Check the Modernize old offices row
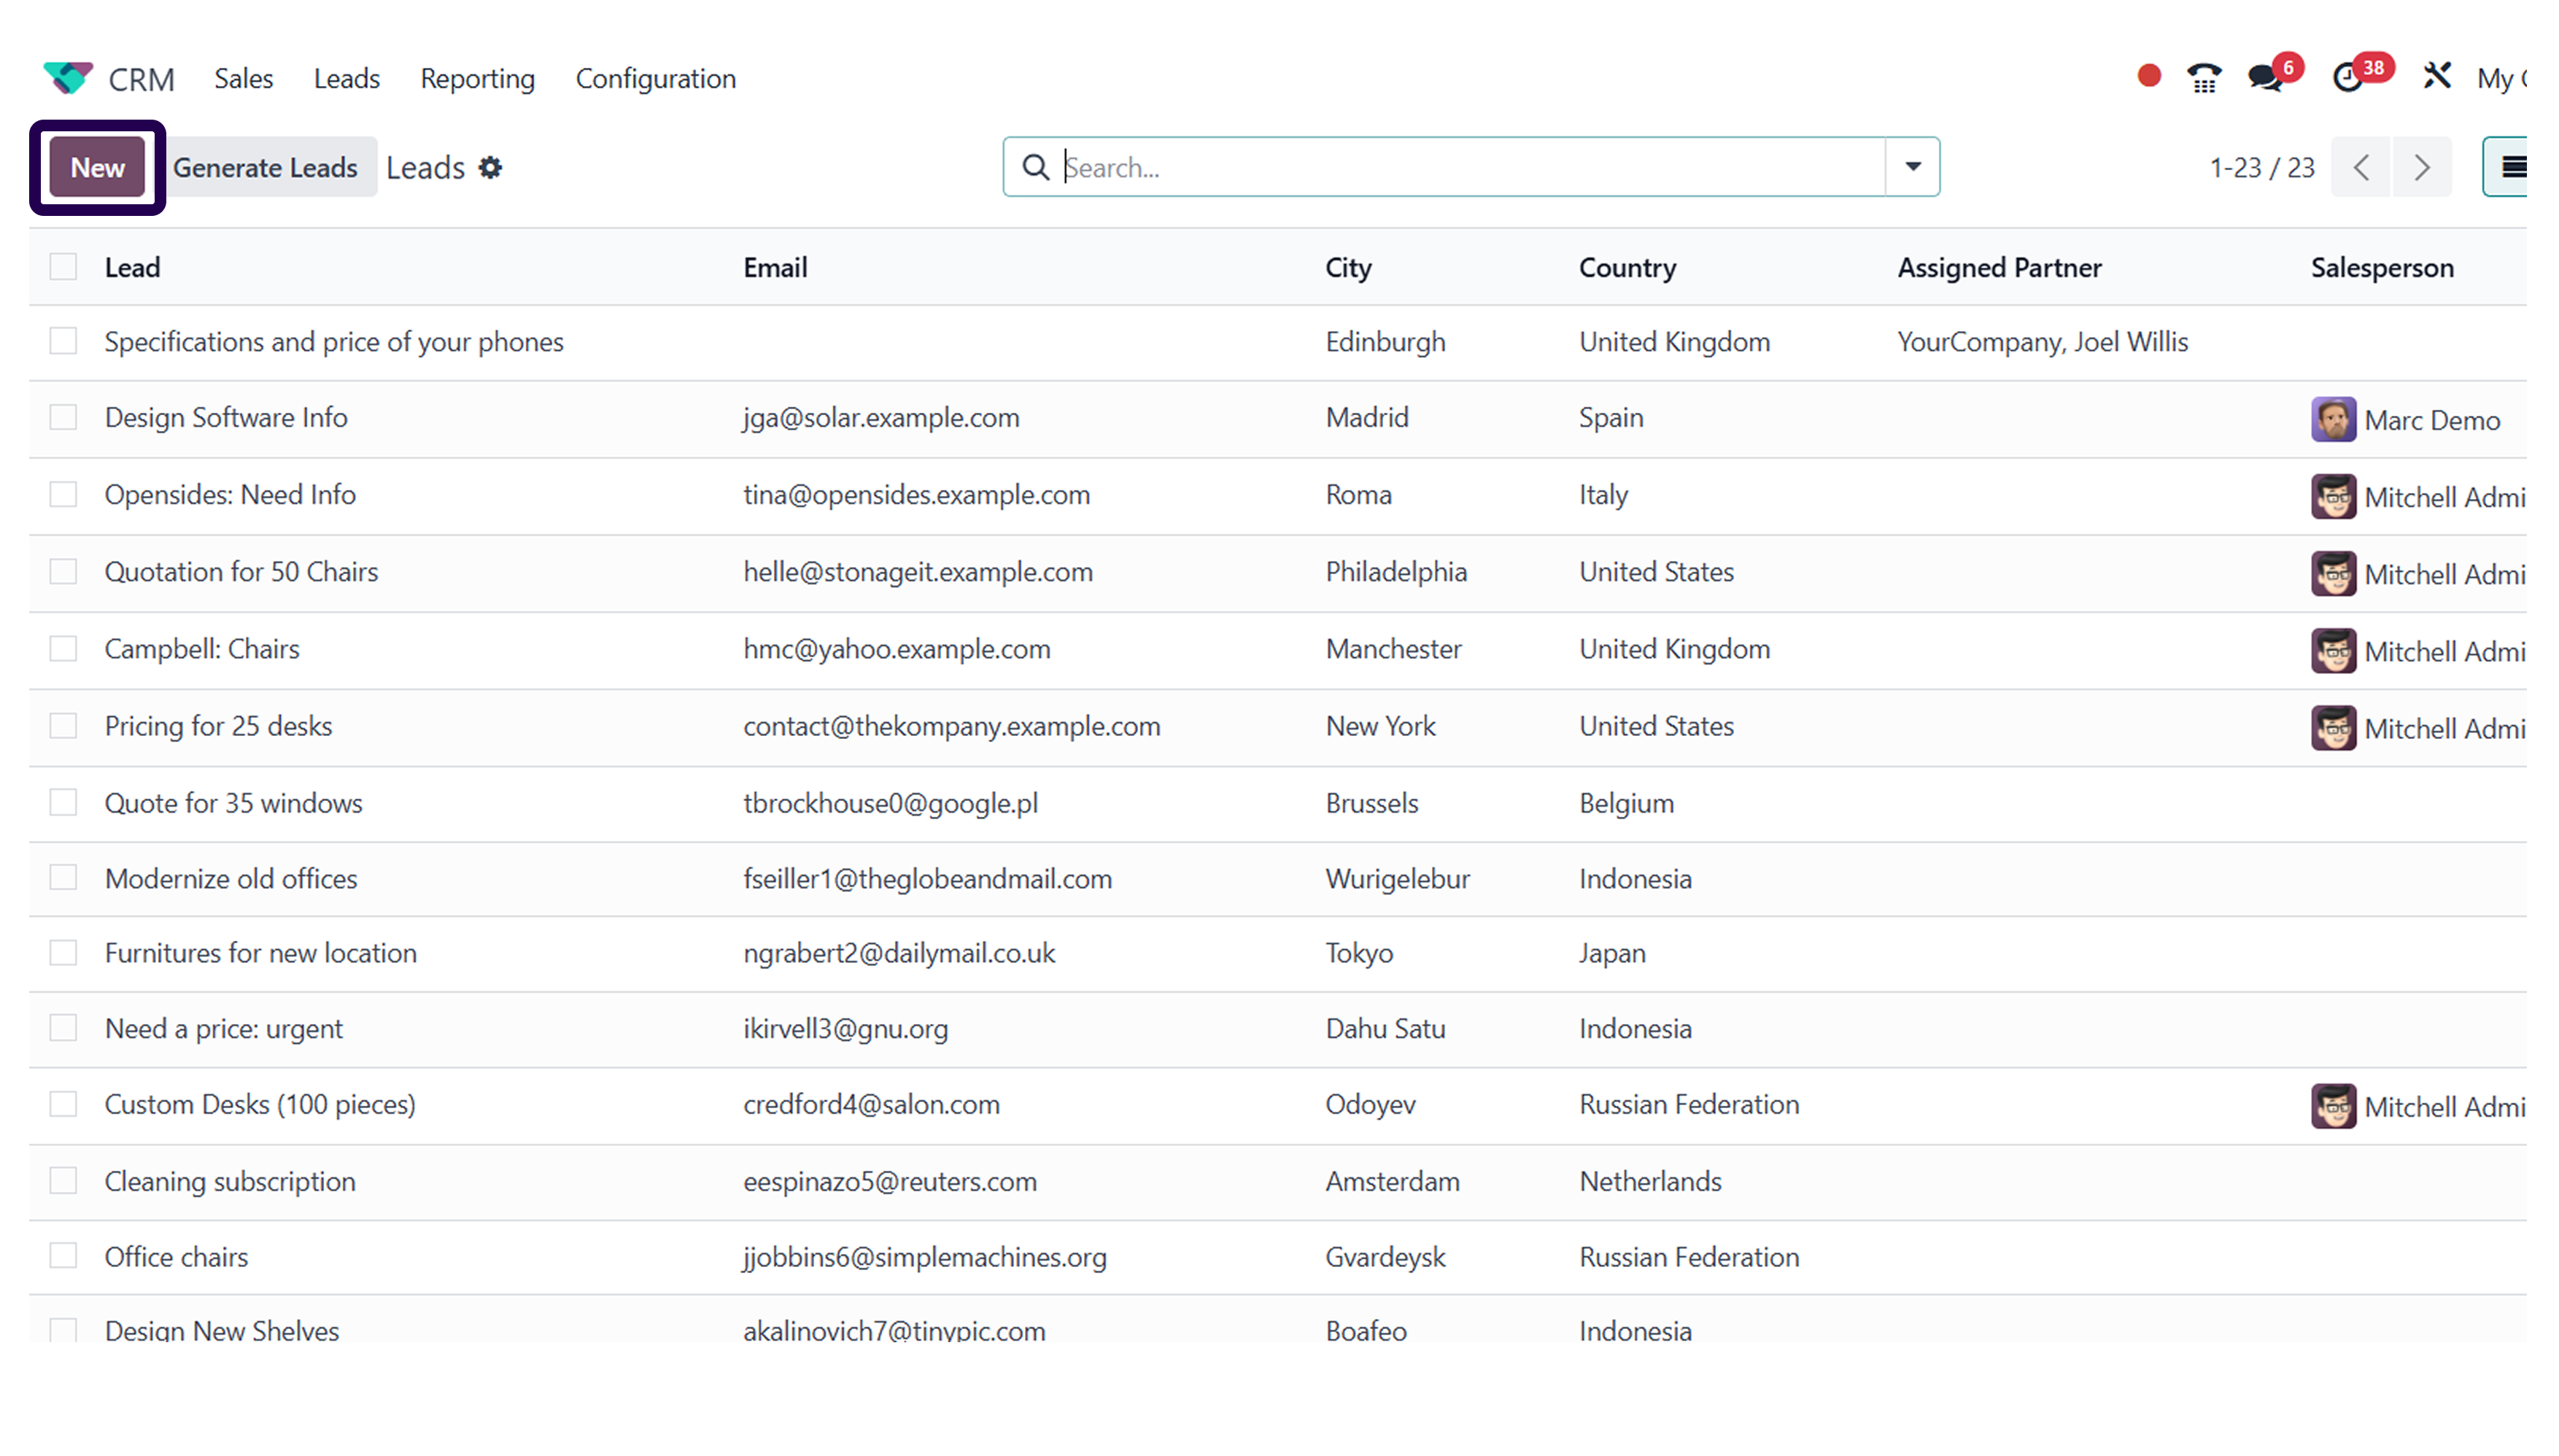The width and height of the screenshot is (2559, 1456). [x=63, y=877]
